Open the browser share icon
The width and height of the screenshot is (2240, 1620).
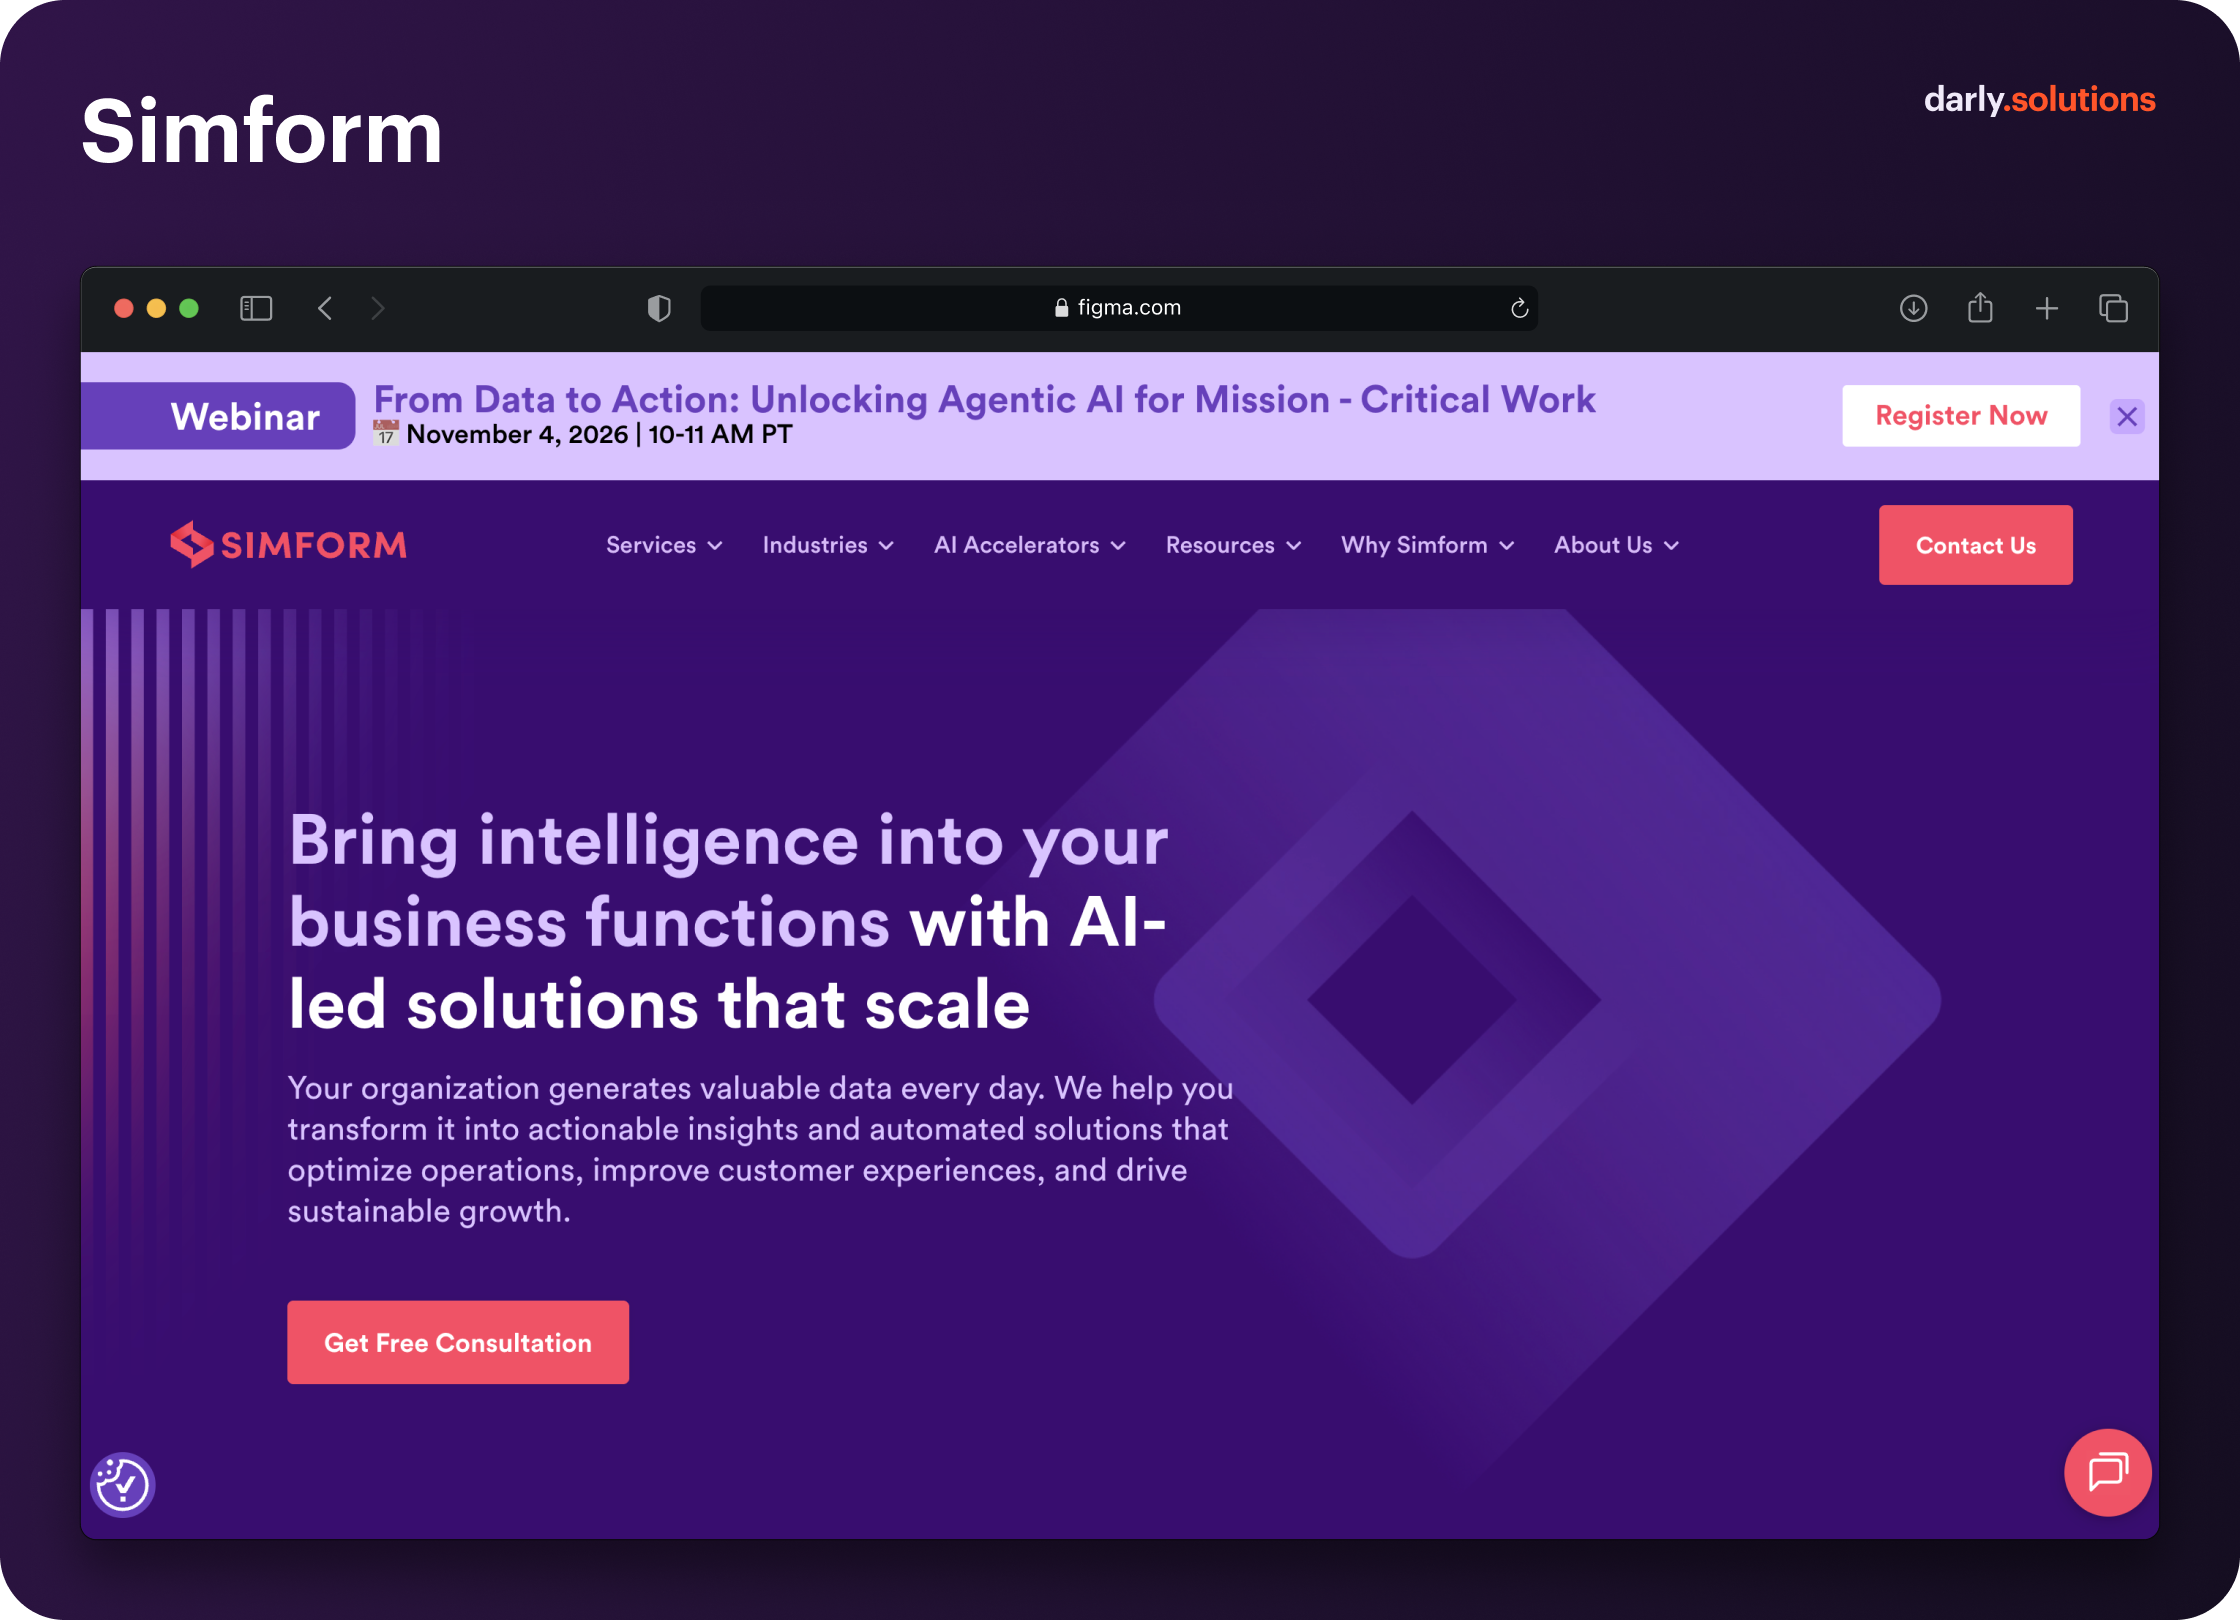[x=1980, y=307]
